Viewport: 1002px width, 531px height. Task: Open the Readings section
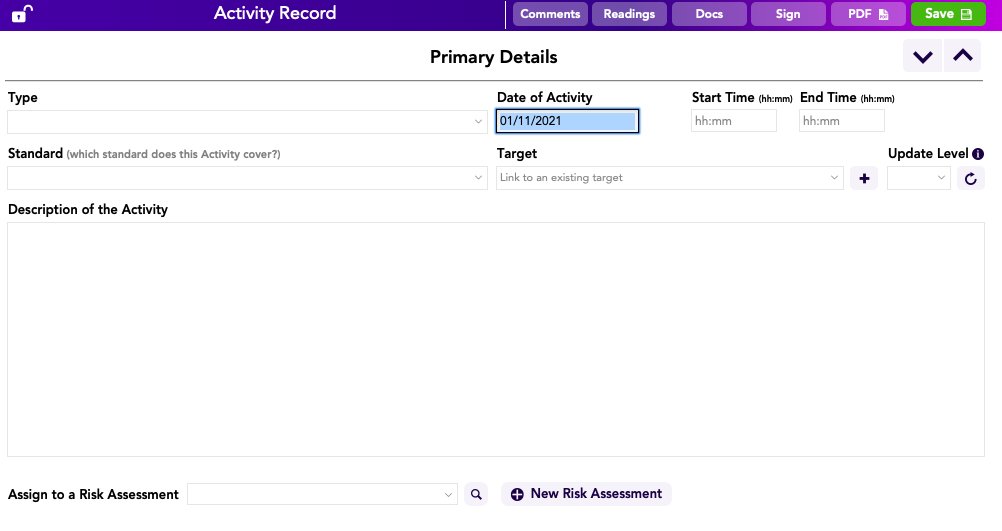tap(629, 14)
